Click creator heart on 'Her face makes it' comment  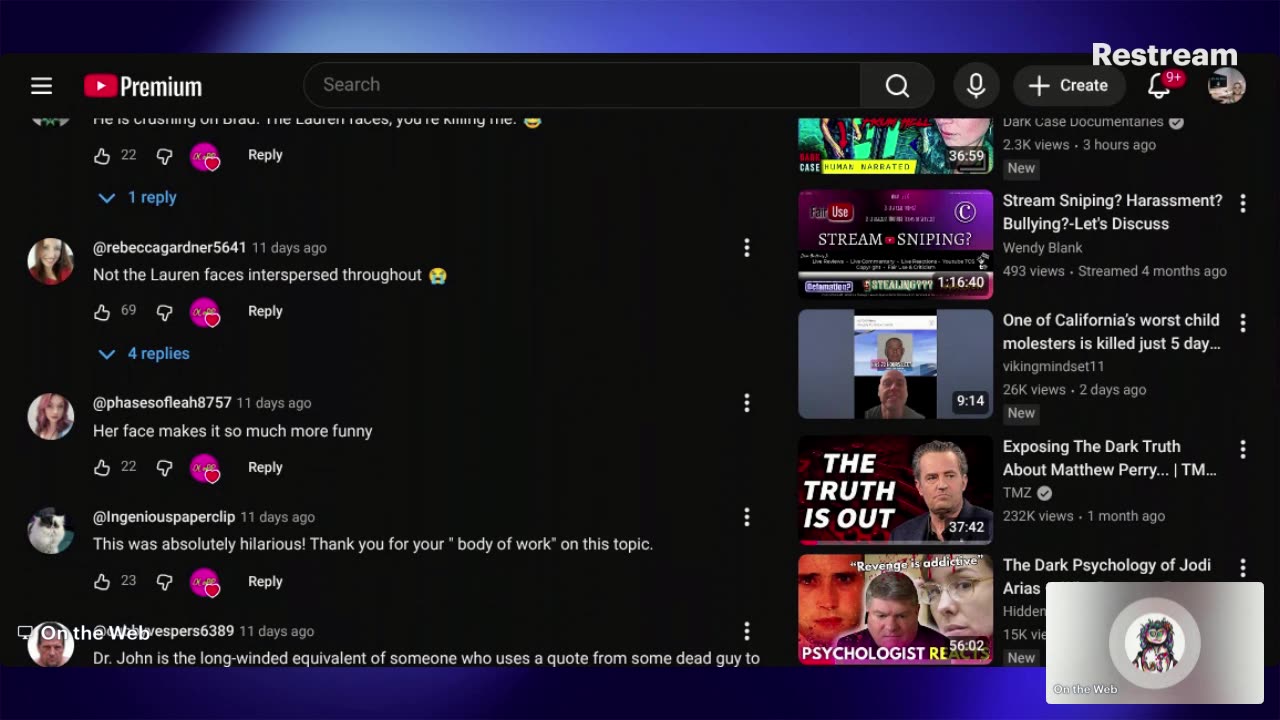205,469
